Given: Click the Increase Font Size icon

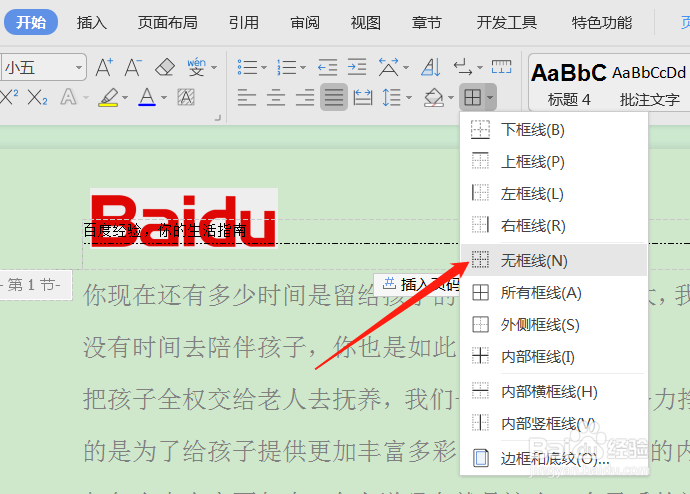Looking at the screenshot, I should pyautogui.click(x=105, y=67).
